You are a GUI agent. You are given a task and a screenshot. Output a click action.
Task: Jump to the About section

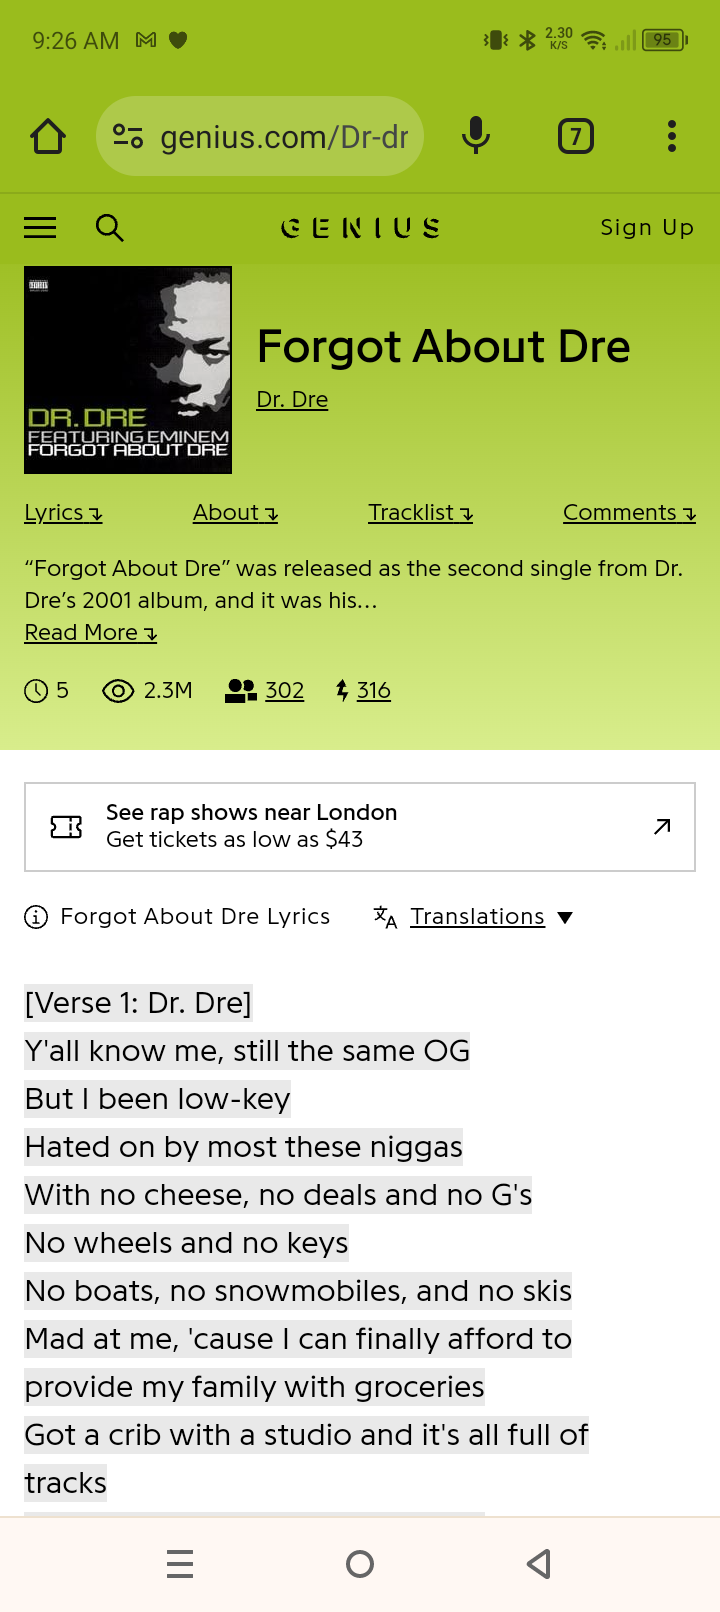point(235,513)
